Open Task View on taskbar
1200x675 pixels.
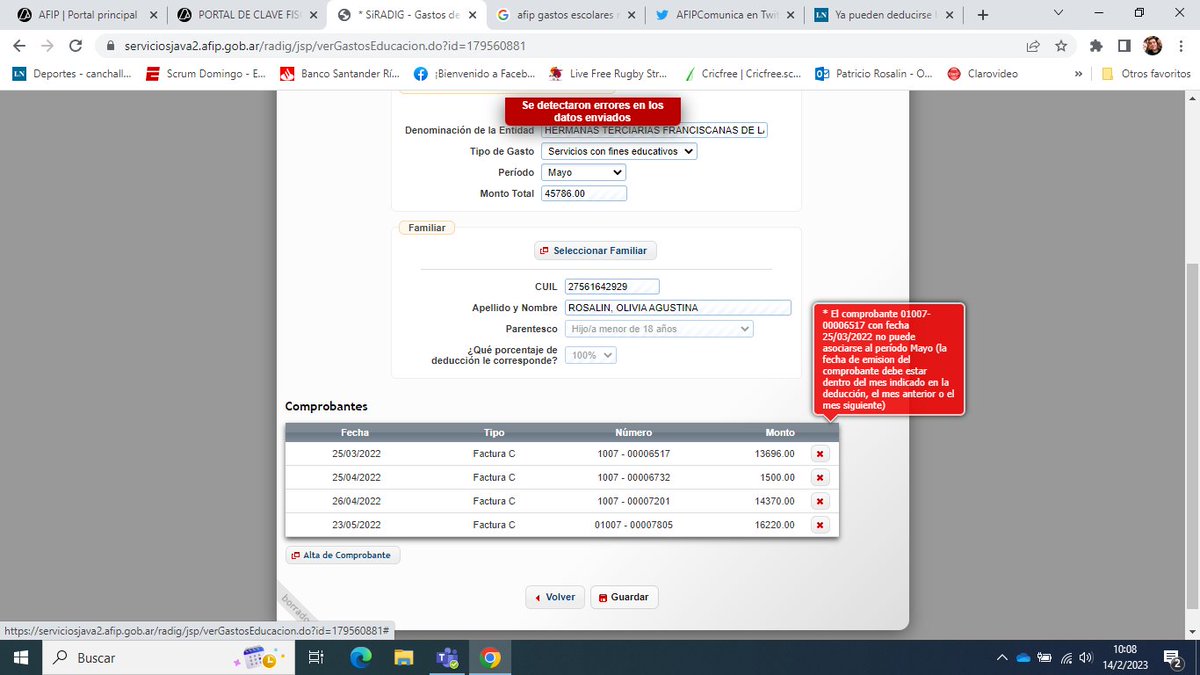315,657
